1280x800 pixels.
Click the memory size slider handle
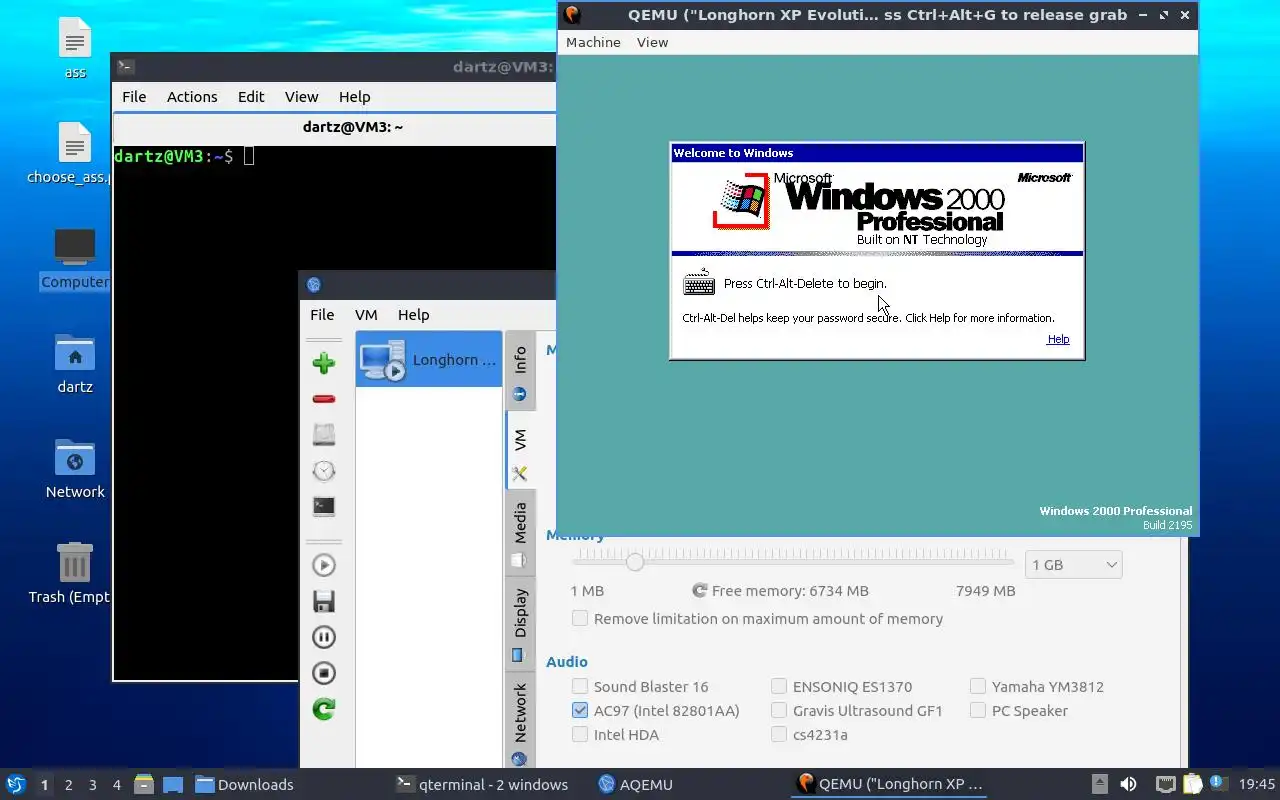(635, 562)
